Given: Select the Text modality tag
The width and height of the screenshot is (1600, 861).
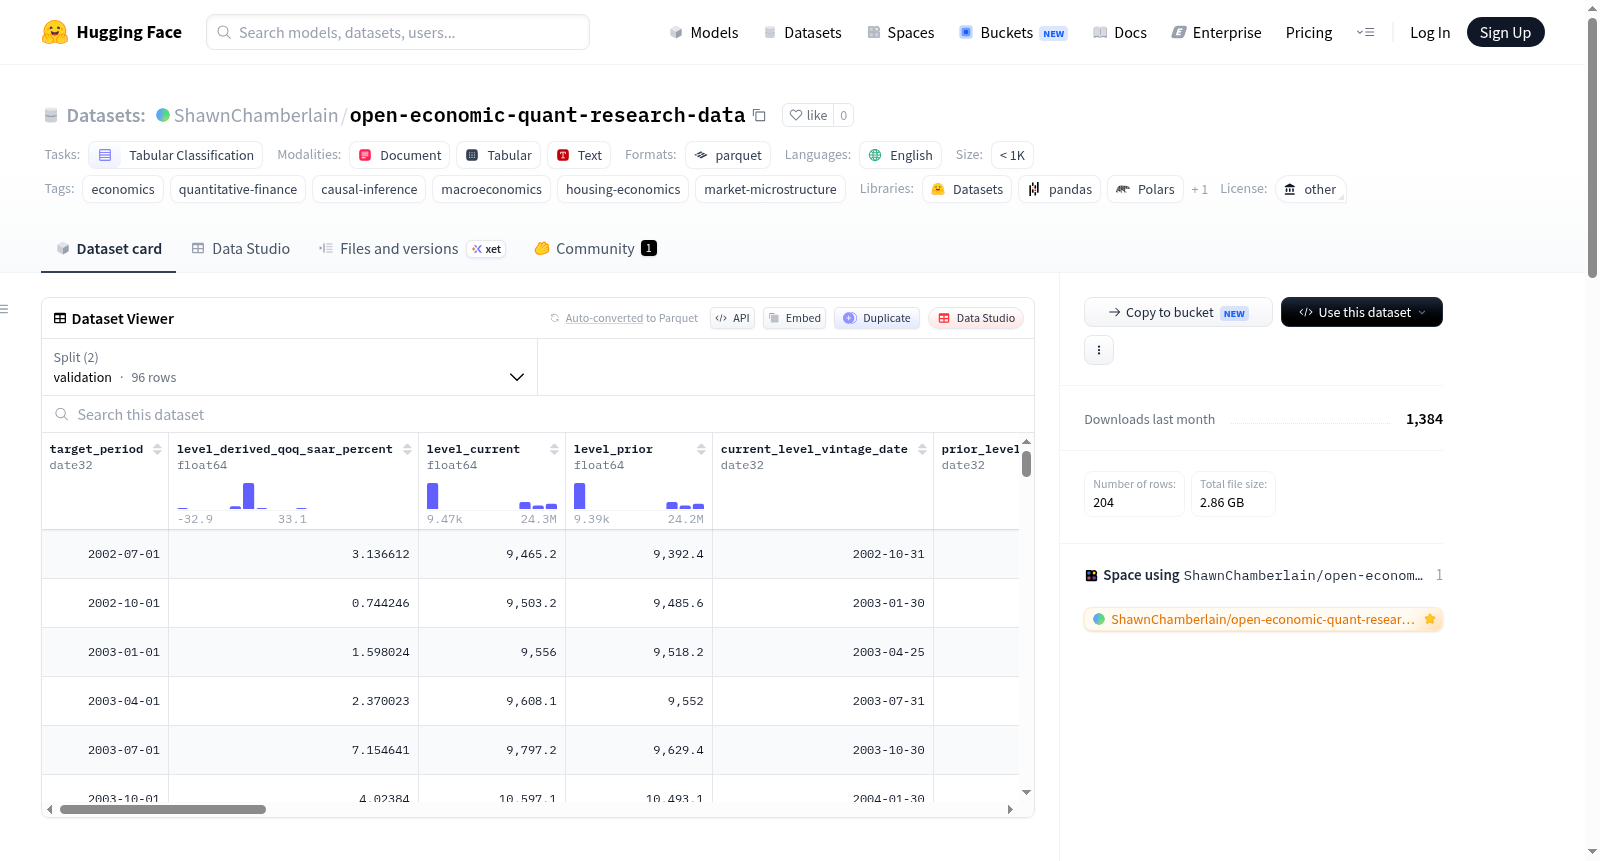Looking at the screenshot, I should (579, 155).
